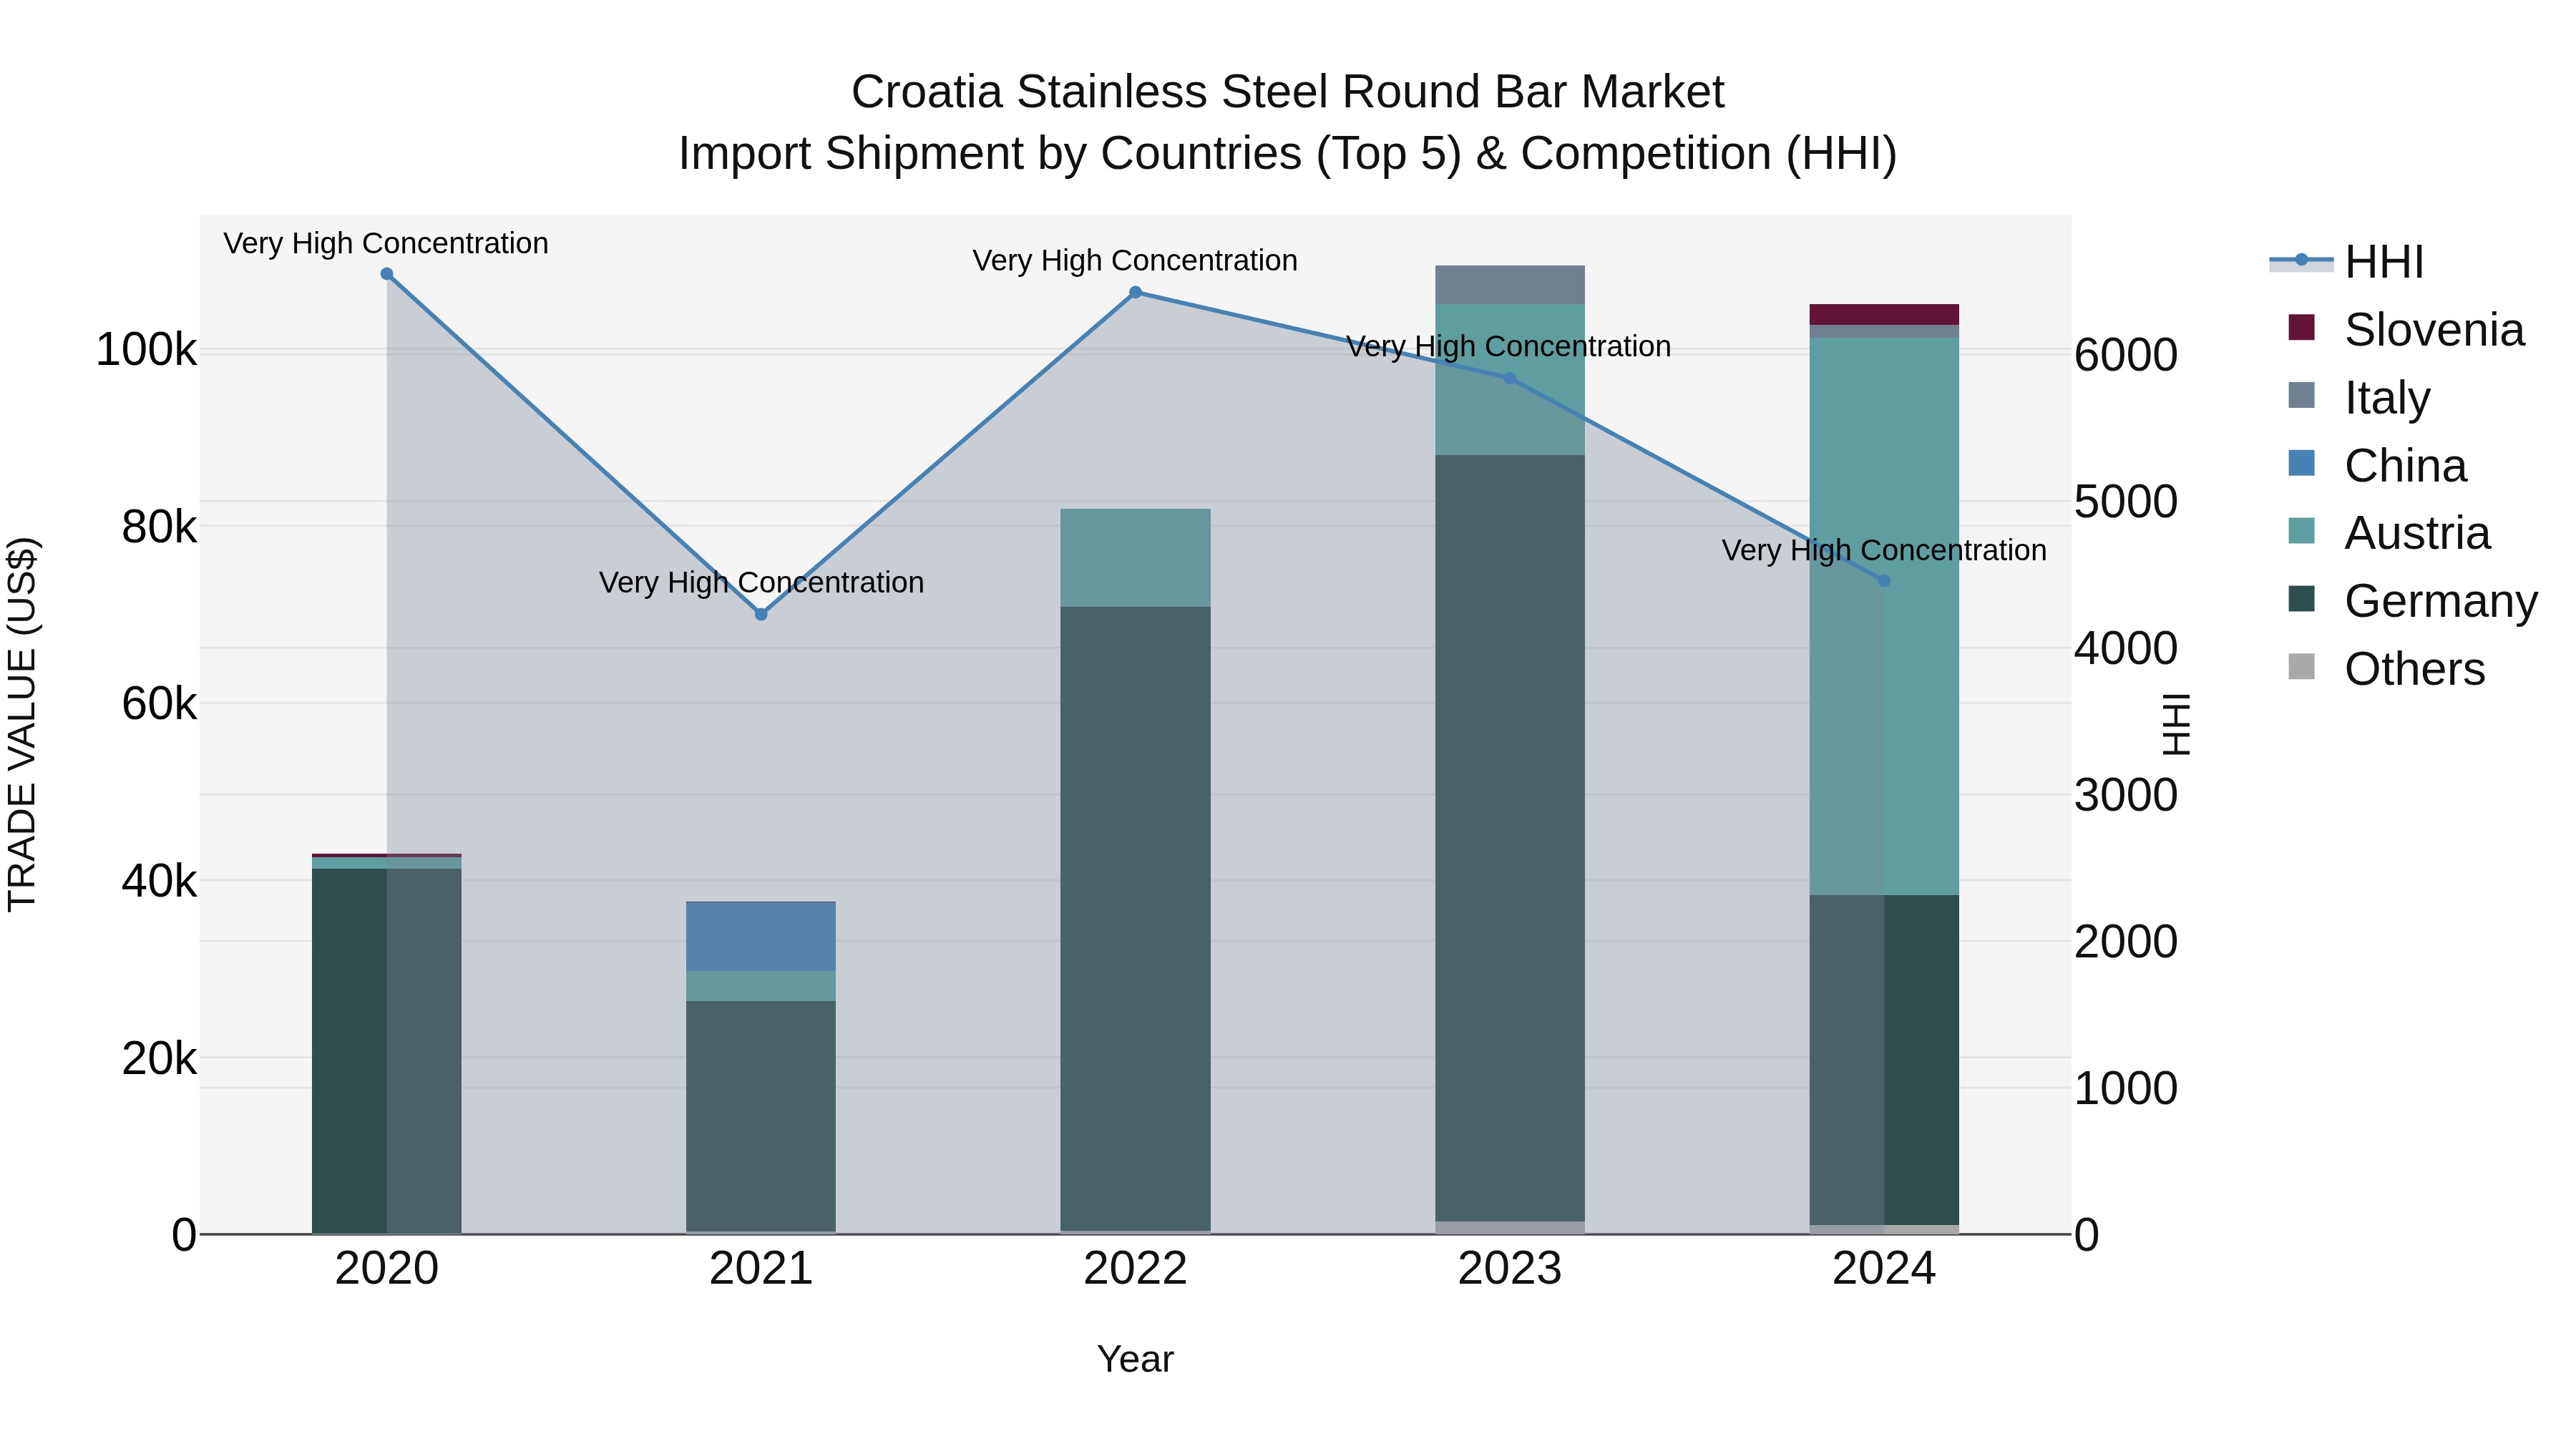2576x1449 pixels.
Task: Select the Austria segment in 2024 bar
Action: click(1884, 616)
